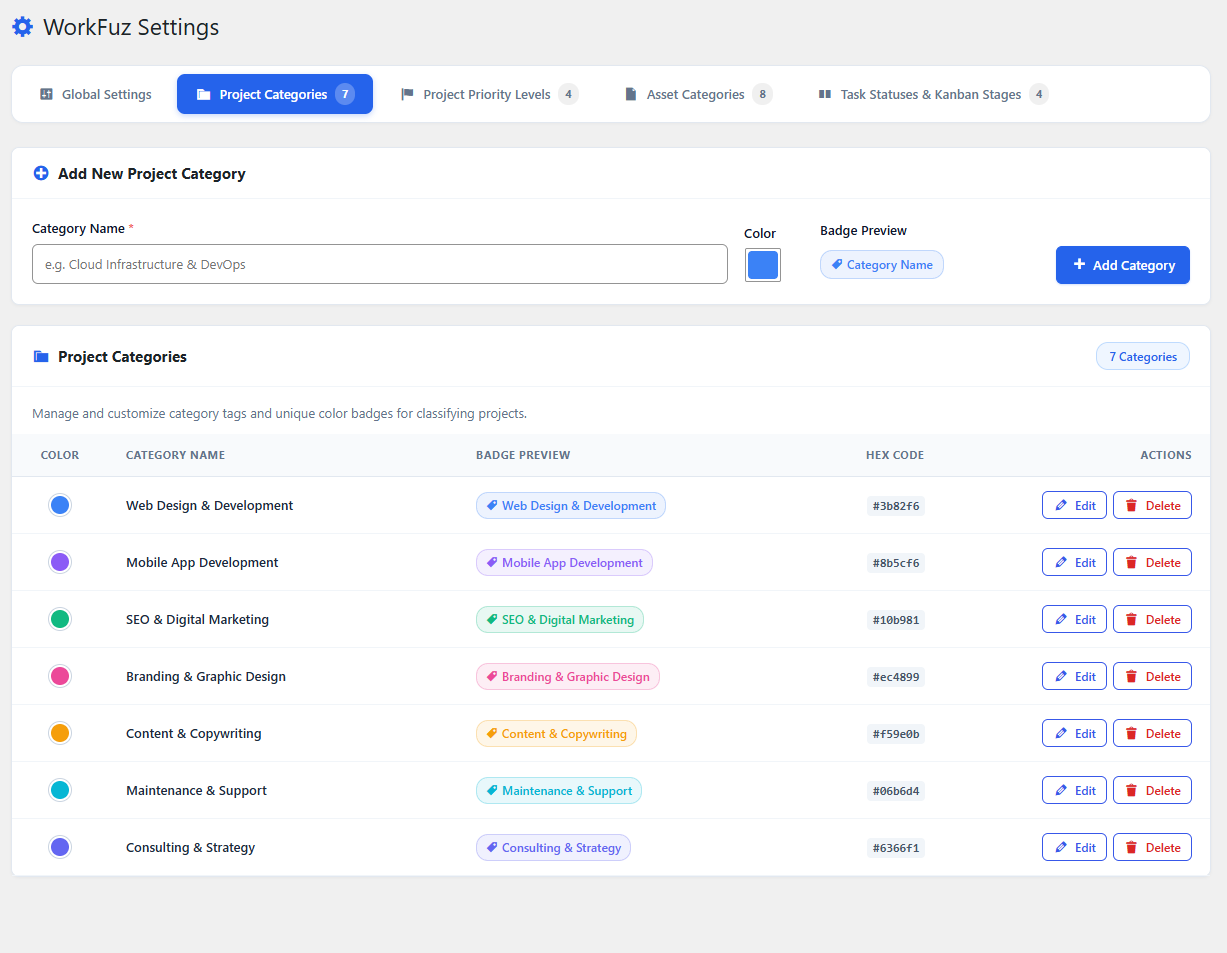Click the Content & Copywriting badge preview
The image size is (1227, 953).
pos(556,733)
